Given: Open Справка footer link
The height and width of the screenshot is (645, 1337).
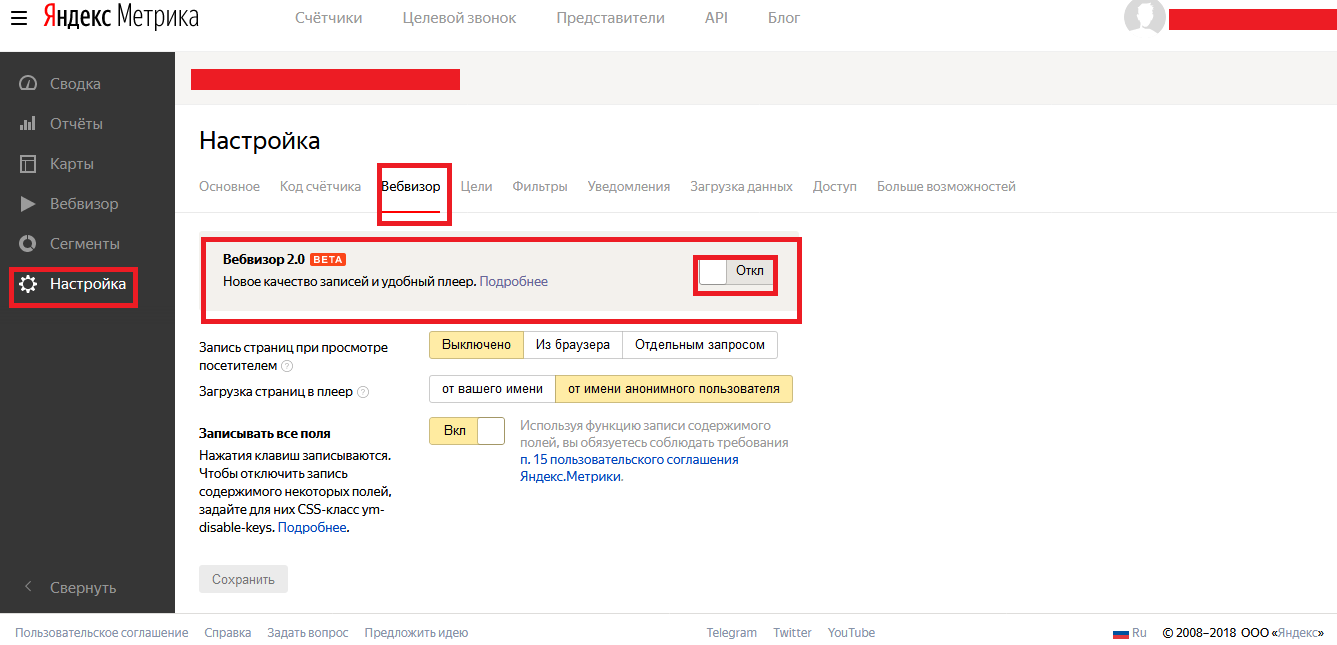Looking at the screenshot, I should (x=228, y=633).
